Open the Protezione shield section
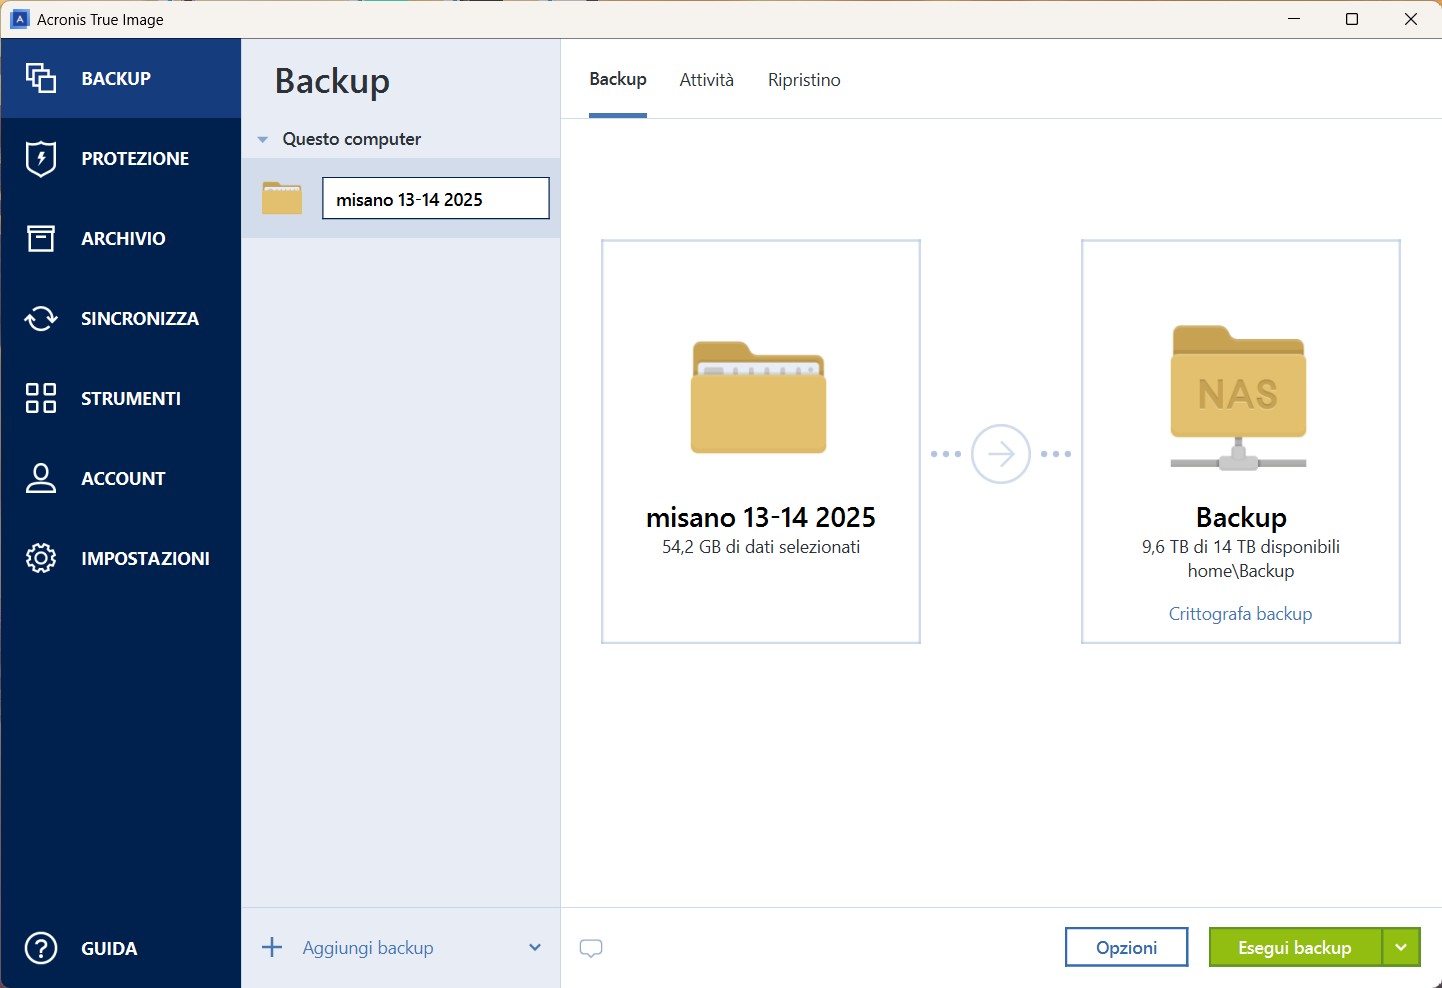This screenshot has width=1442, height=988. pos(134,159)
